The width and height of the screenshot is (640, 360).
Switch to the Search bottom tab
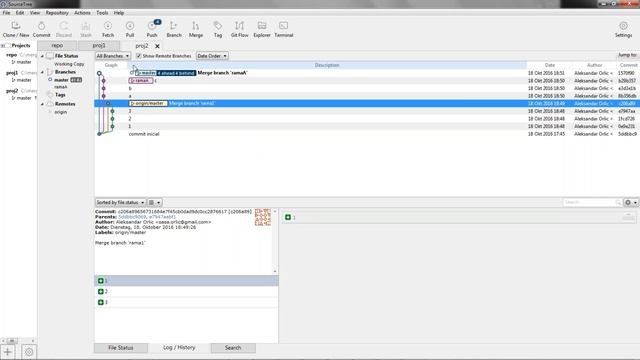233,348
